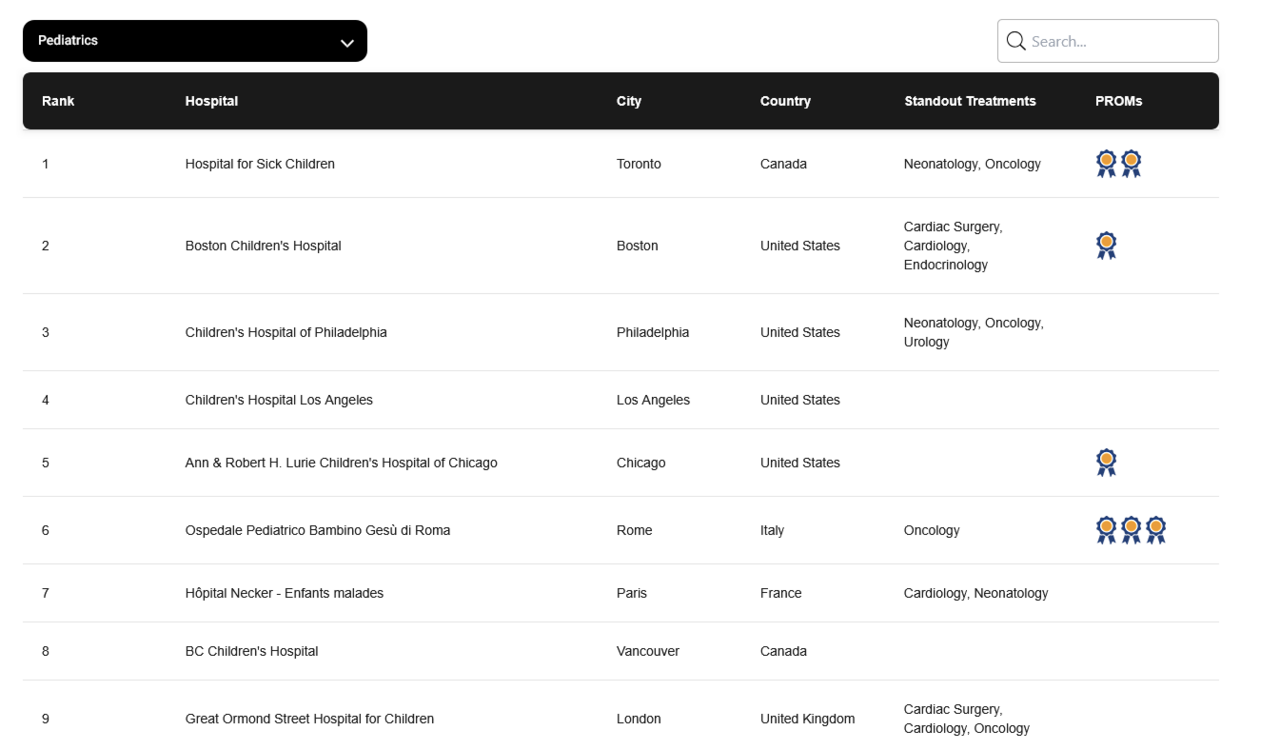This screenshot has width=1280, height=750.
Task: Click PROMs ribbon for Lurie Children's Hospital
Action: (x=1106, y=462)
